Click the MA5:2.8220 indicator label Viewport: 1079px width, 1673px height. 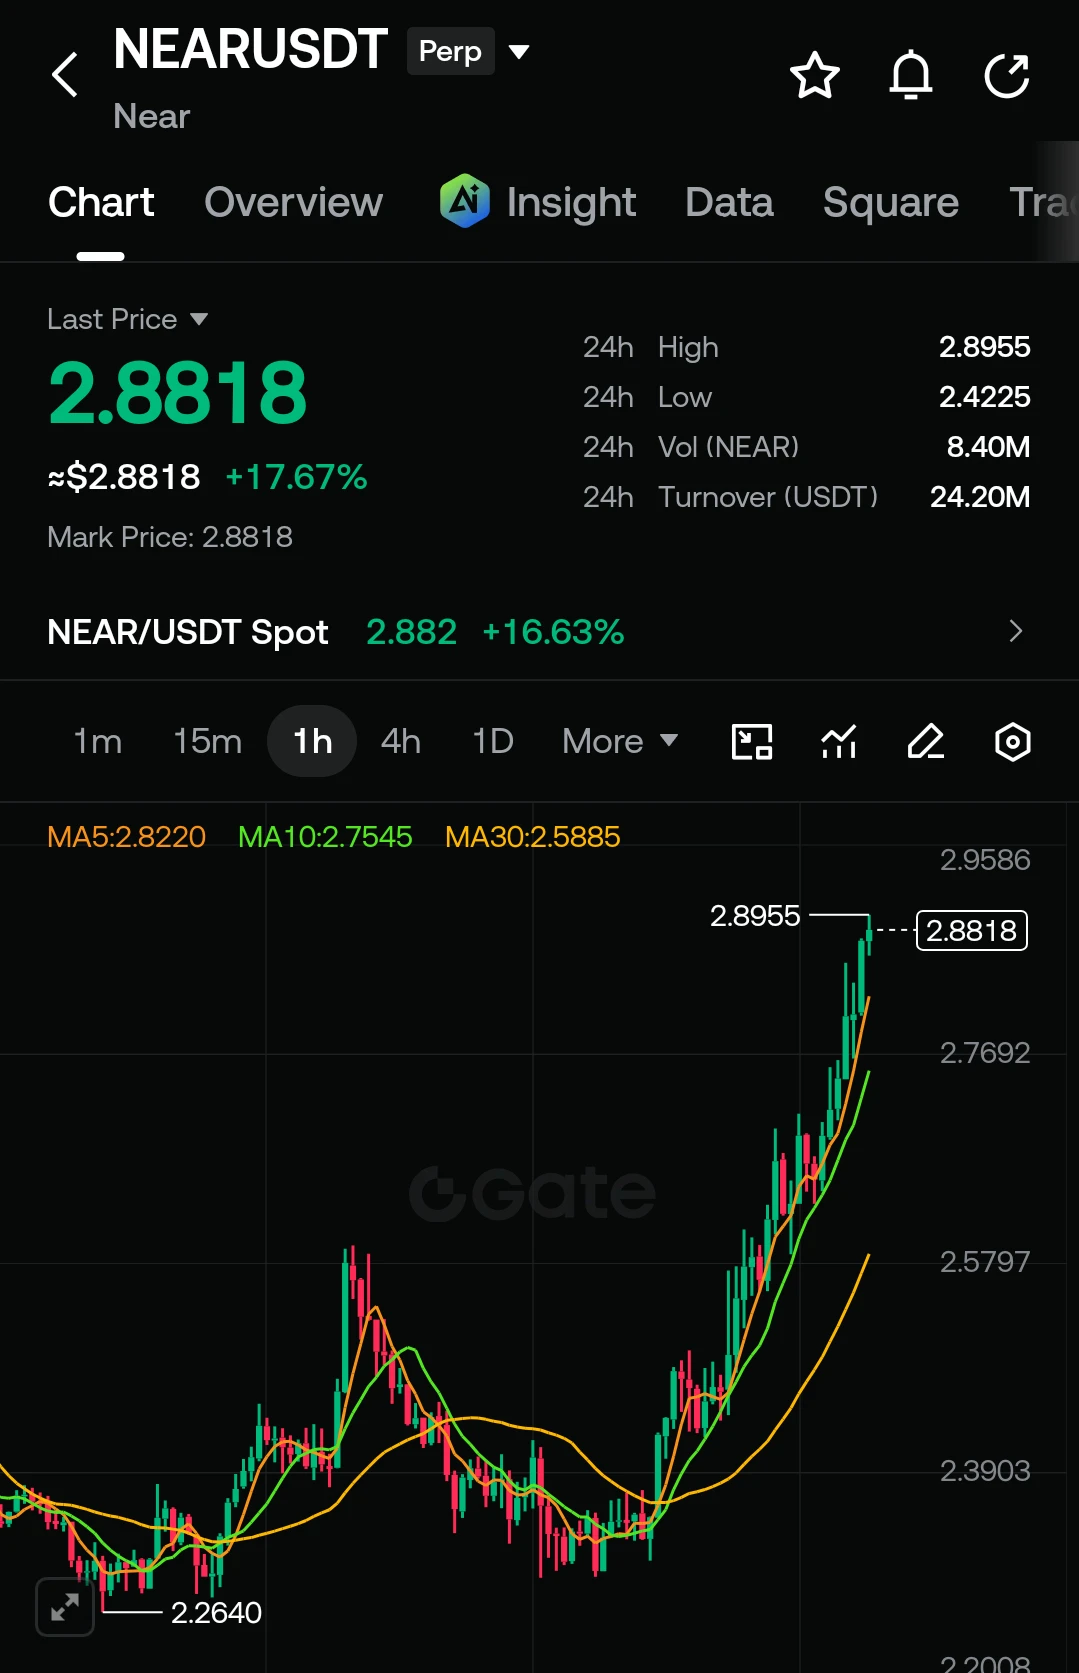(x=127, y=836)
